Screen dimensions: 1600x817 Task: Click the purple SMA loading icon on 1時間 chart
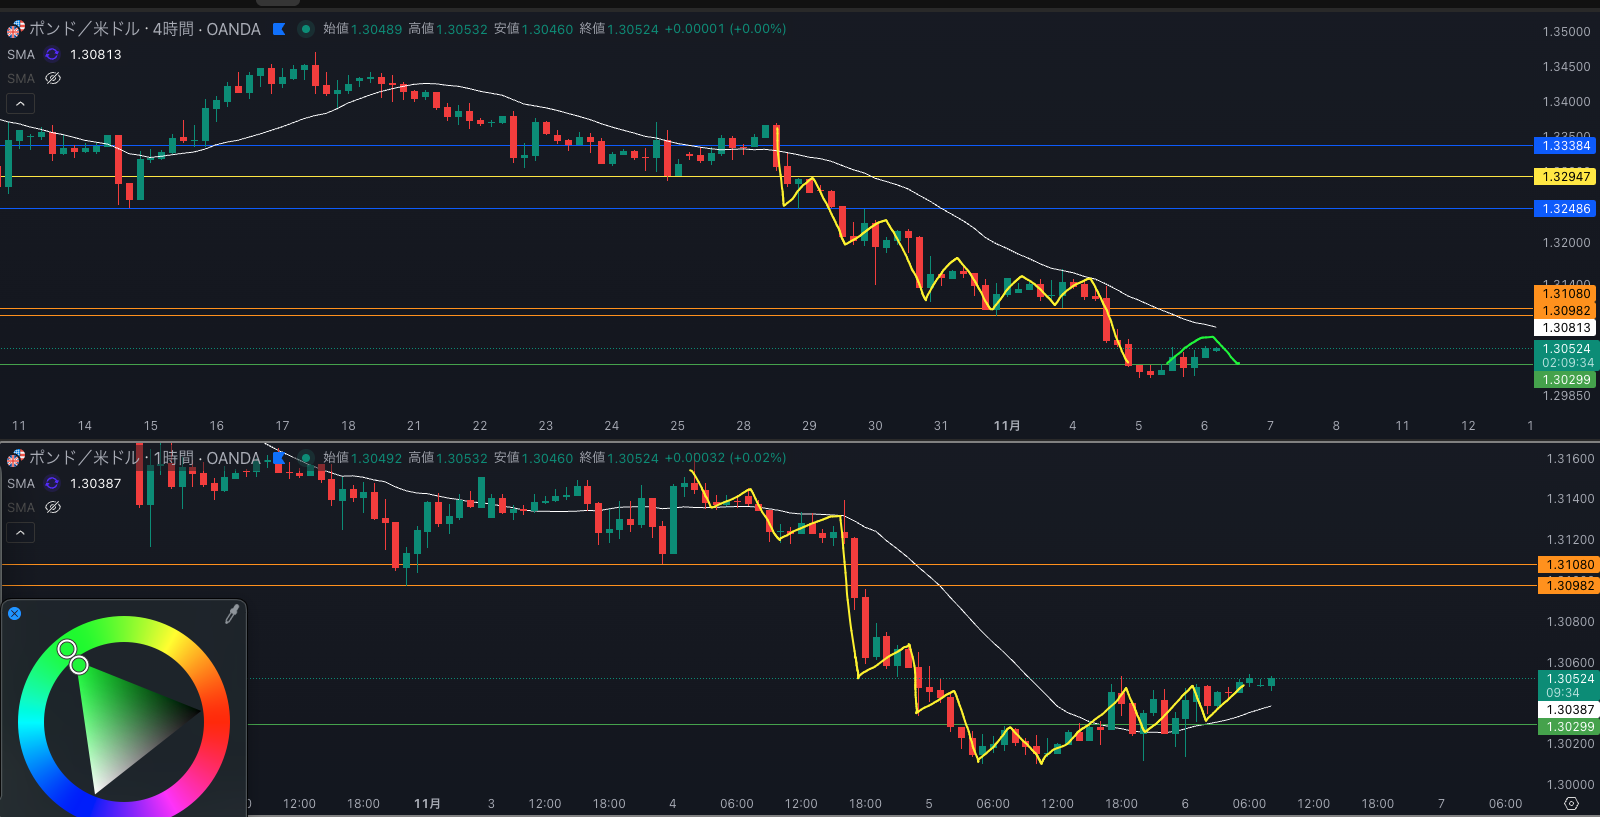pyautogui.click(x=52, y=483)
